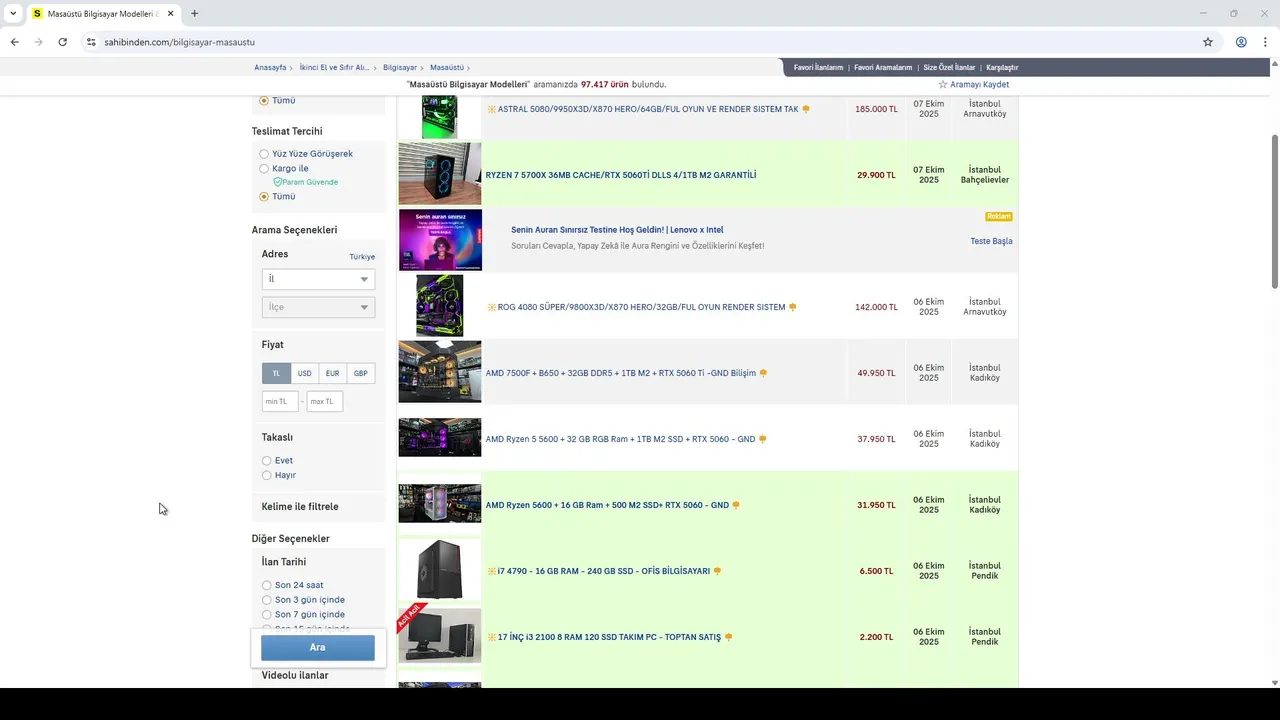This screenshot has width=1280, height=720.
Task: Click the badge icon after AMD 7500F title
Action: coord(763,373)
